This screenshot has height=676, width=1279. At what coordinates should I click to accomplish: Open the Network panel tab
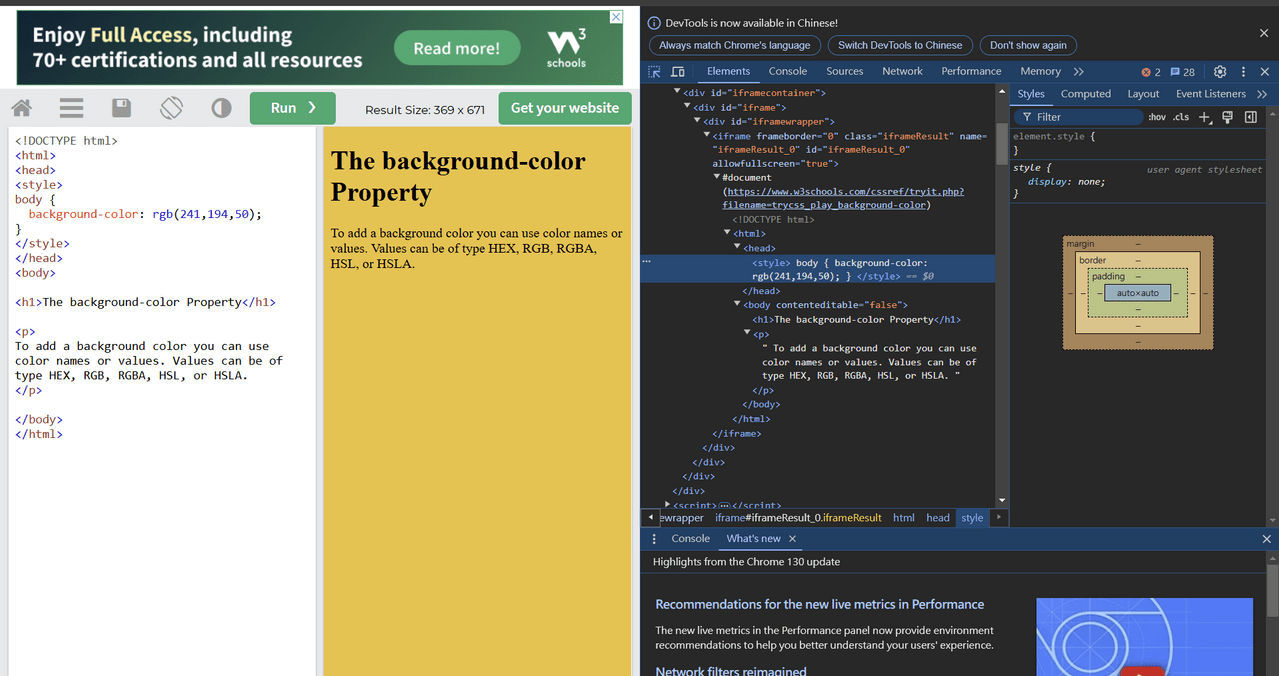click(x=902, y=71)
